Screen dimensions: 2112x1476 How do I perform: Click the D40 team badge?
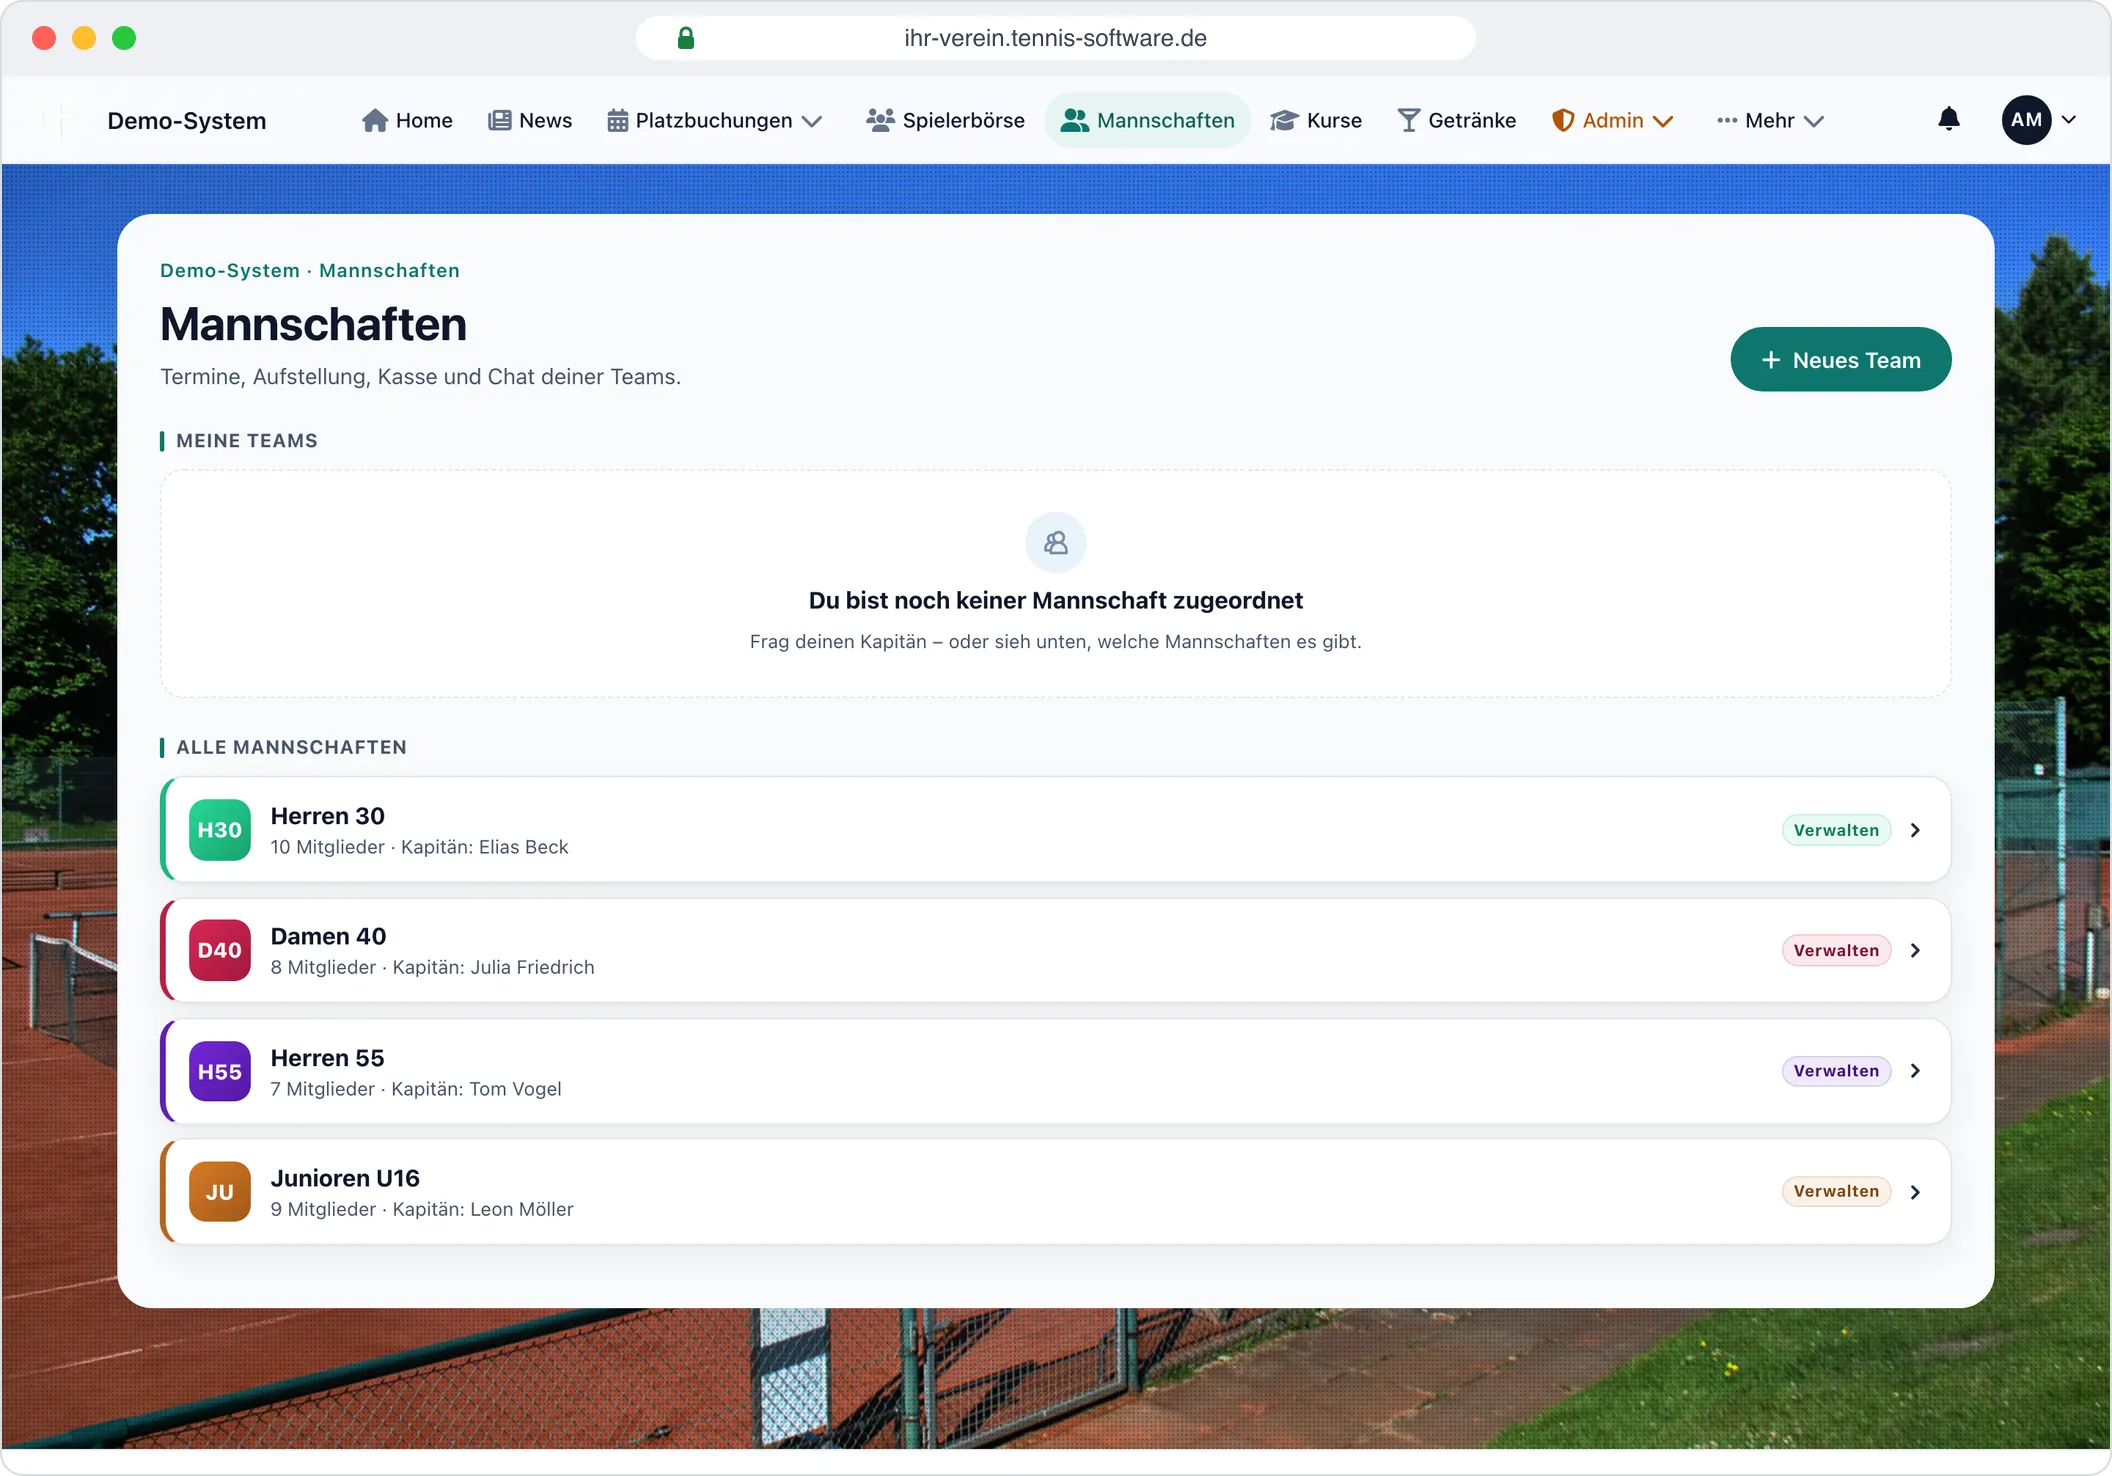(x=220, y=950)
